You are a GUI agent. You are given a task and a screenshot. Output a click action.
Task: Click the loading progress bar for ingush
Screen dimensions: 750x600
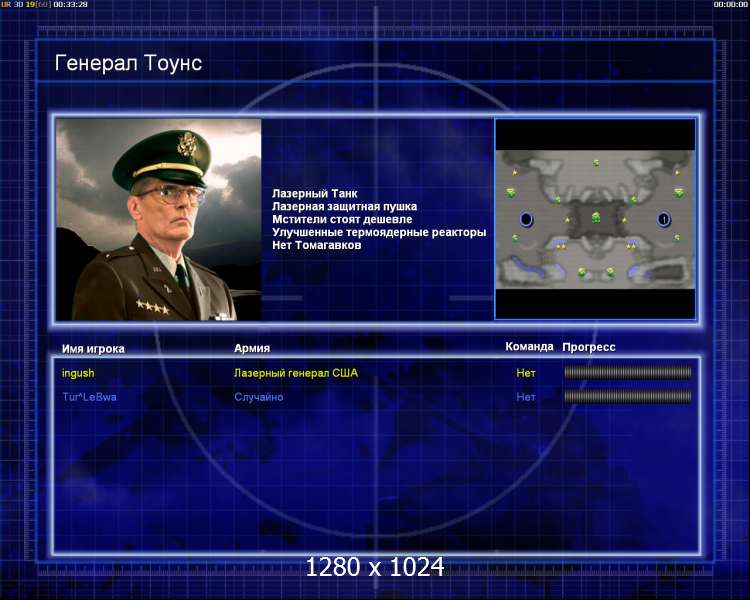tap(628, 372)
